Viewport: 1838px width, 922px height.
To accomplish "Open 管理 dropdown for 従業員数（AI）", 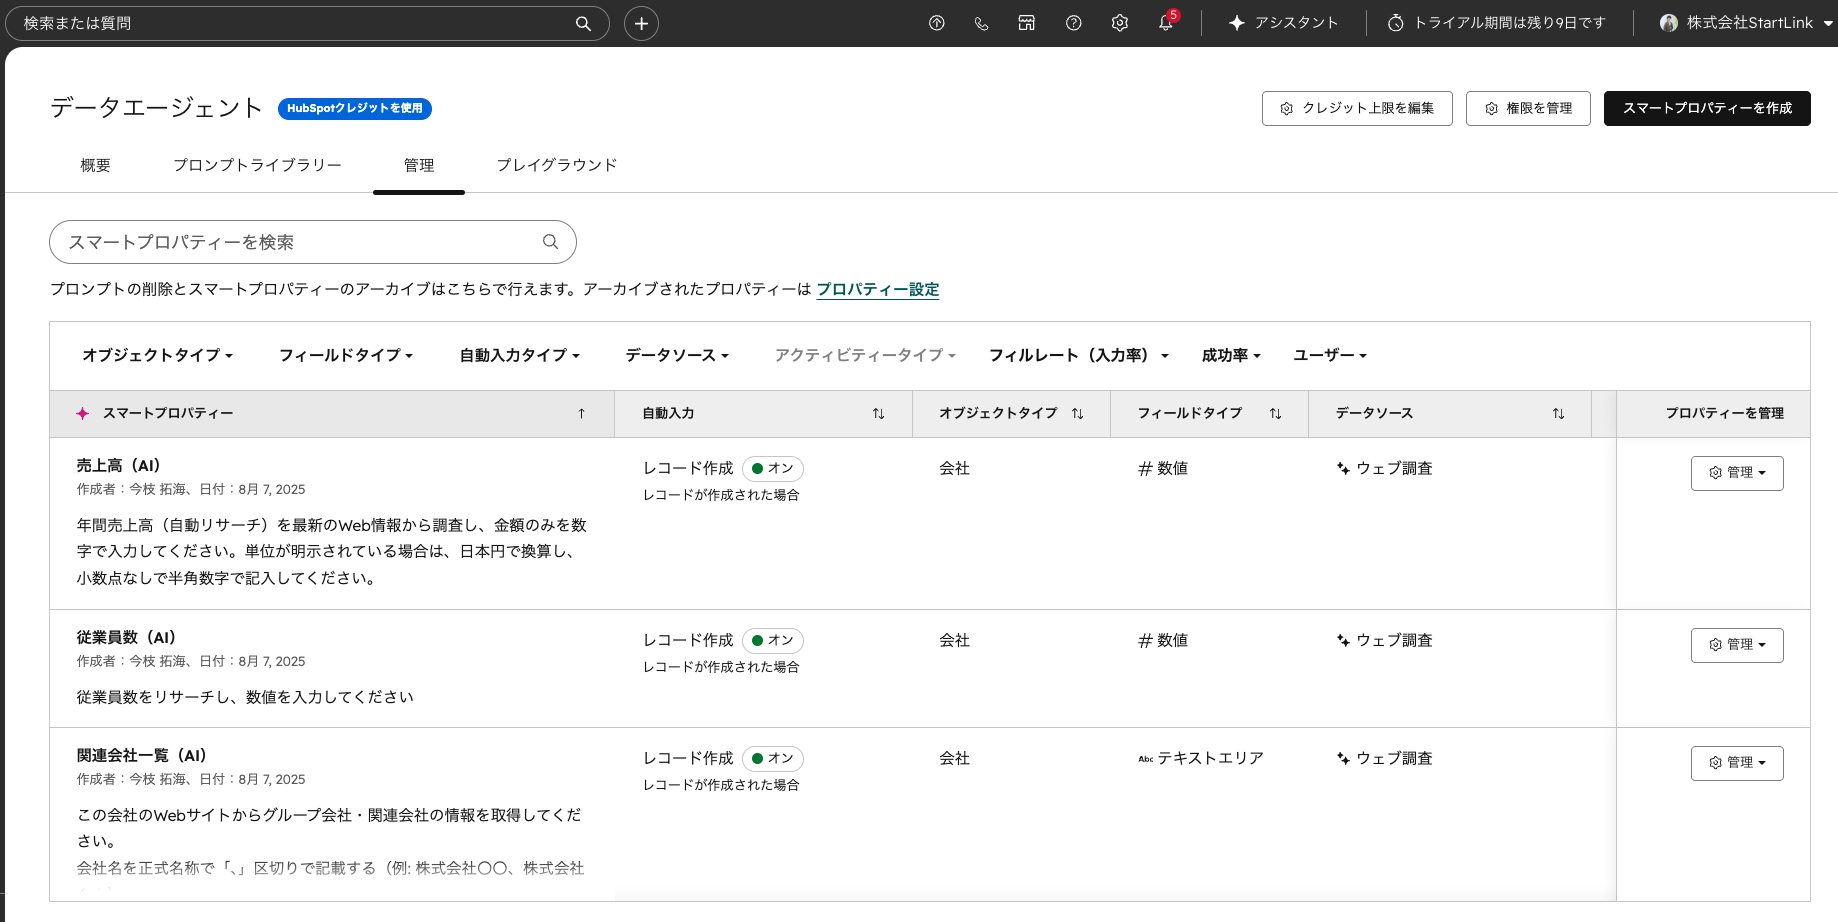I will (1737, 645).
